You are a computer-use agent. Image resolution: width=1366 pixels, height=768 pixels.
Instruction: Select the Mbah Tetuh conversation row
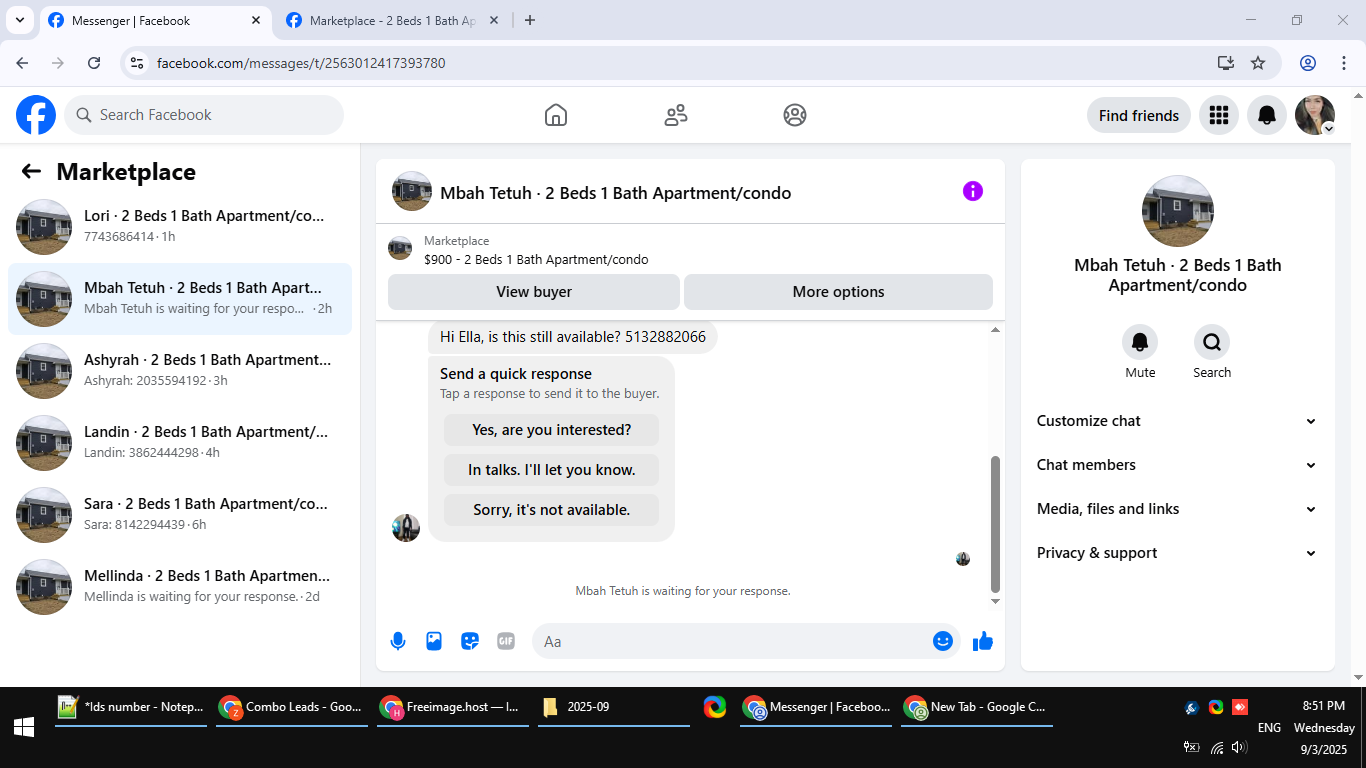[180, 299]
